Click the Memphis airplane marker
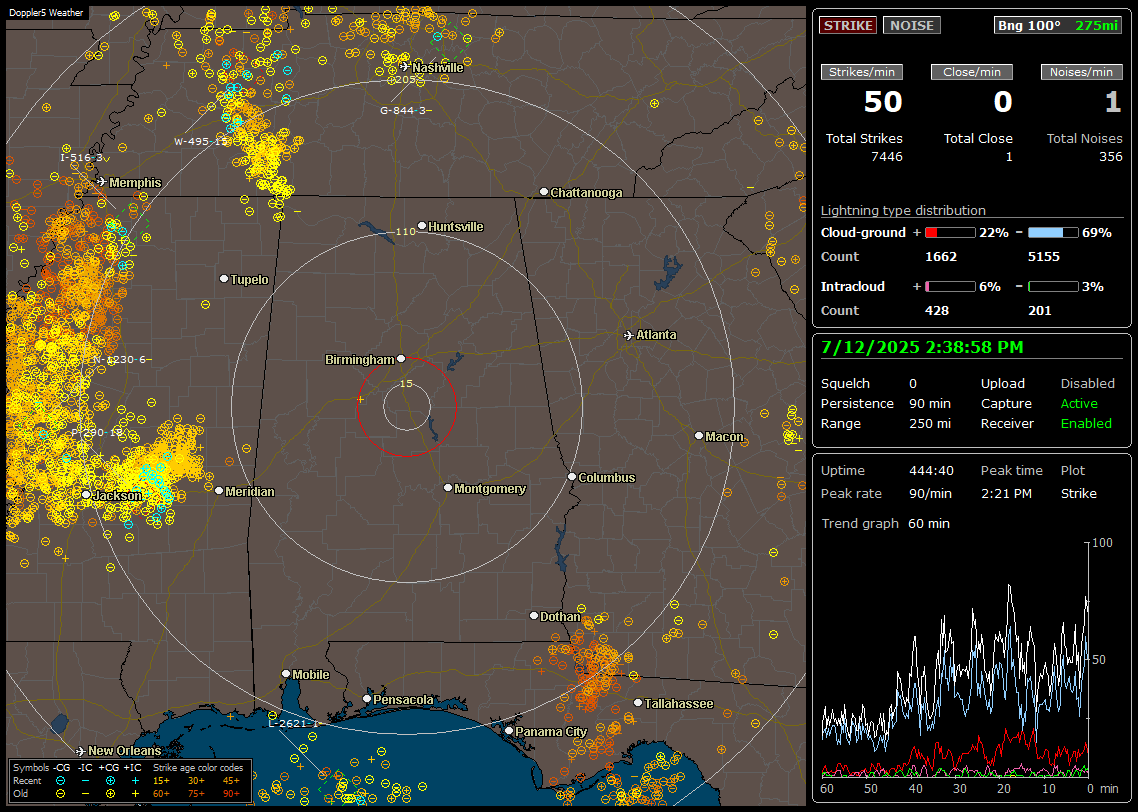This screenshot has width=1138, height=812. [101, 181]
